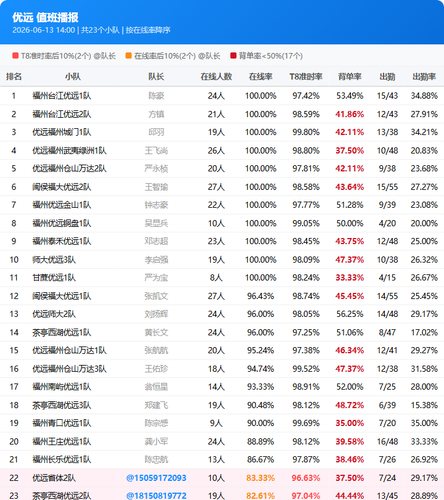Click the dark red 背单率<50% legend swatch

(233, 56)
